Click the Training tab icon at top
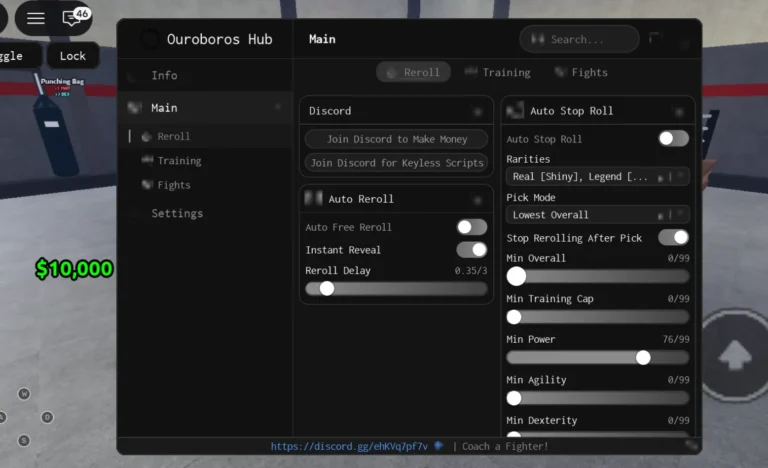 [471, 72]
